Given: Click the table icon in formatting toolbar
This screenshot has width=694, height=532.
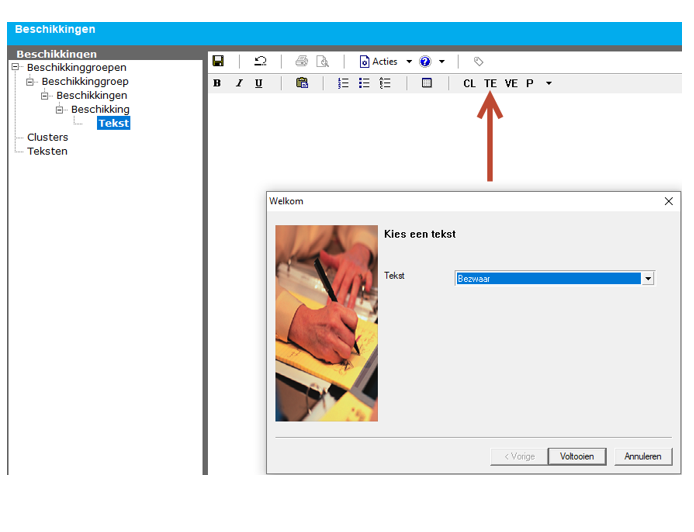Looking at the screenshot, I should (427, 83).
